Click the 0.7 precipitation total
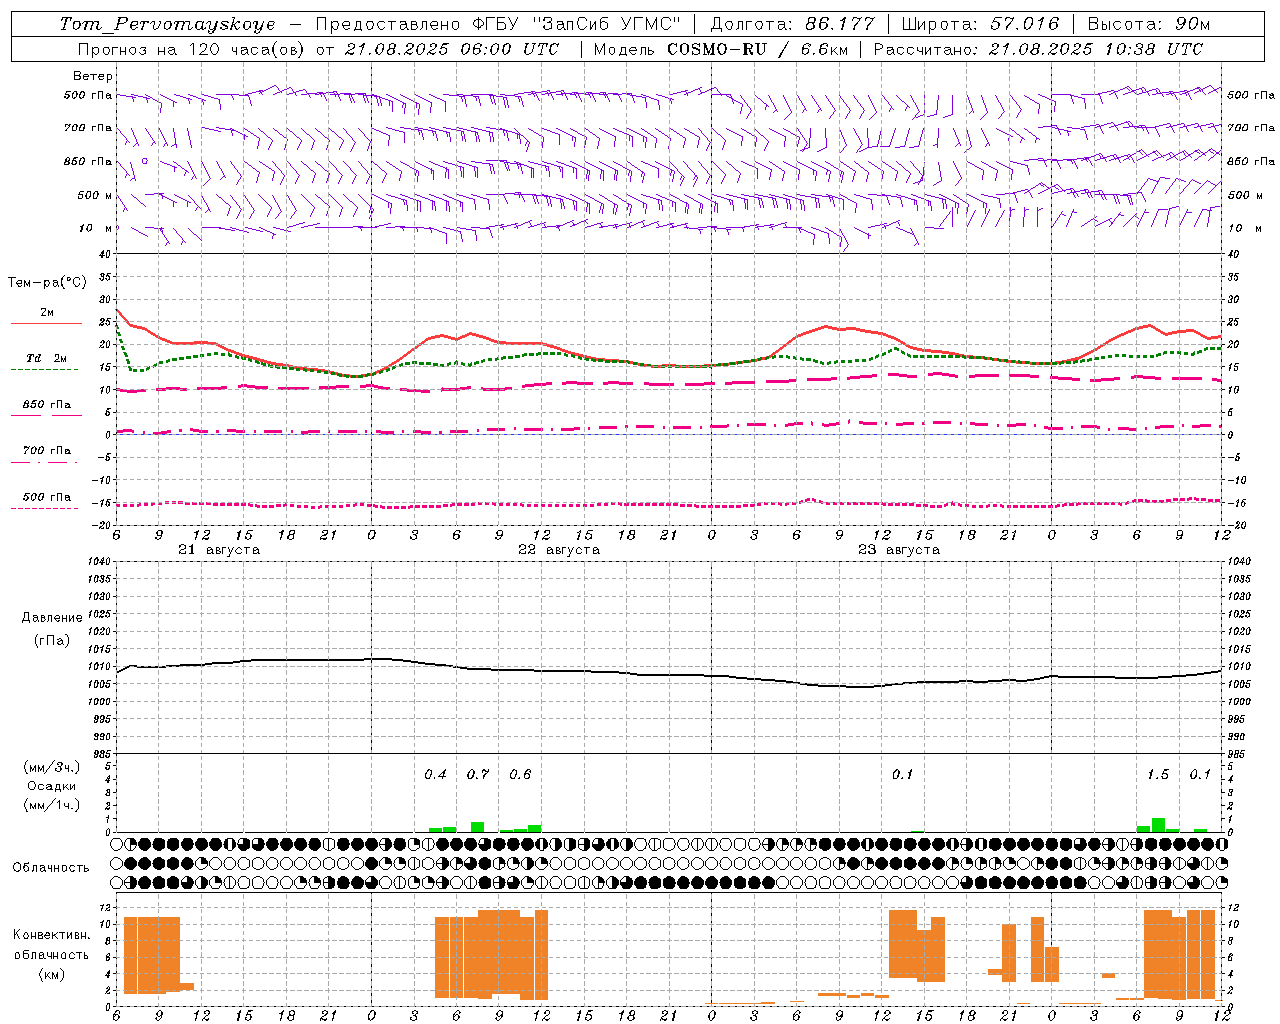 pyautogui.click(x=478, y=774)
